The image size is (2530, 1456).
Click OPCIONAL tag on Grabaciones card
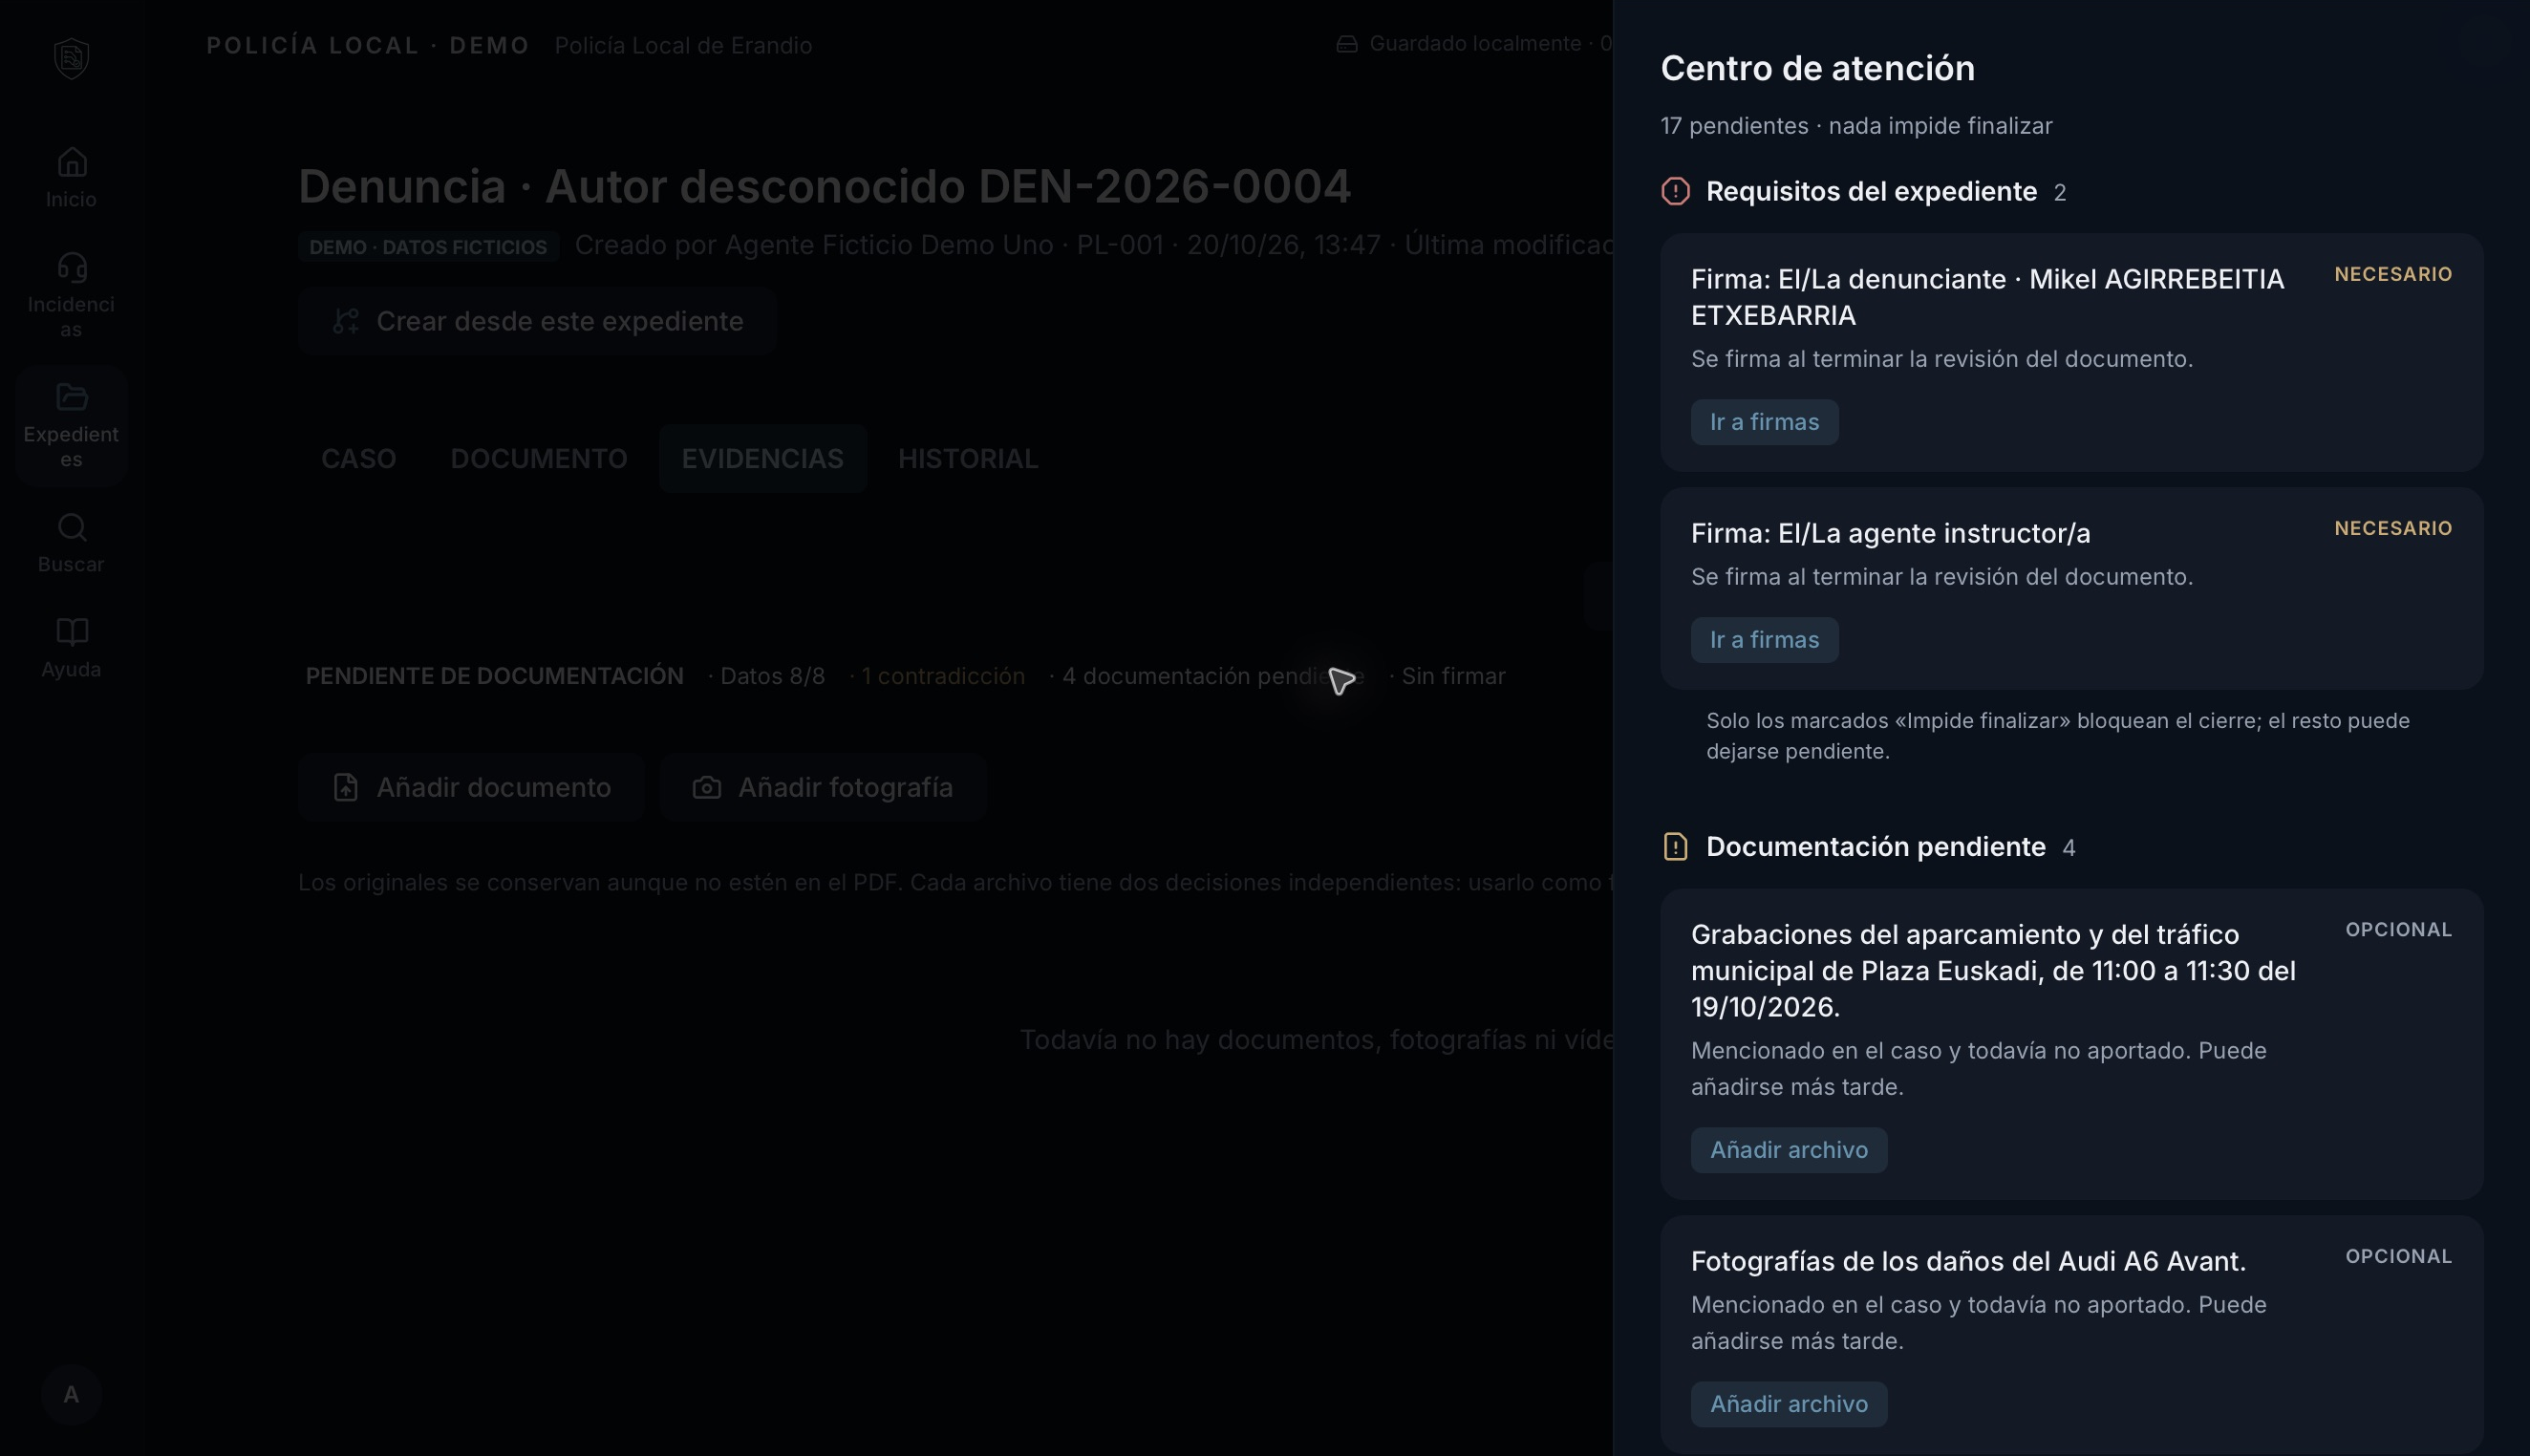click(x=2398, y=929)
